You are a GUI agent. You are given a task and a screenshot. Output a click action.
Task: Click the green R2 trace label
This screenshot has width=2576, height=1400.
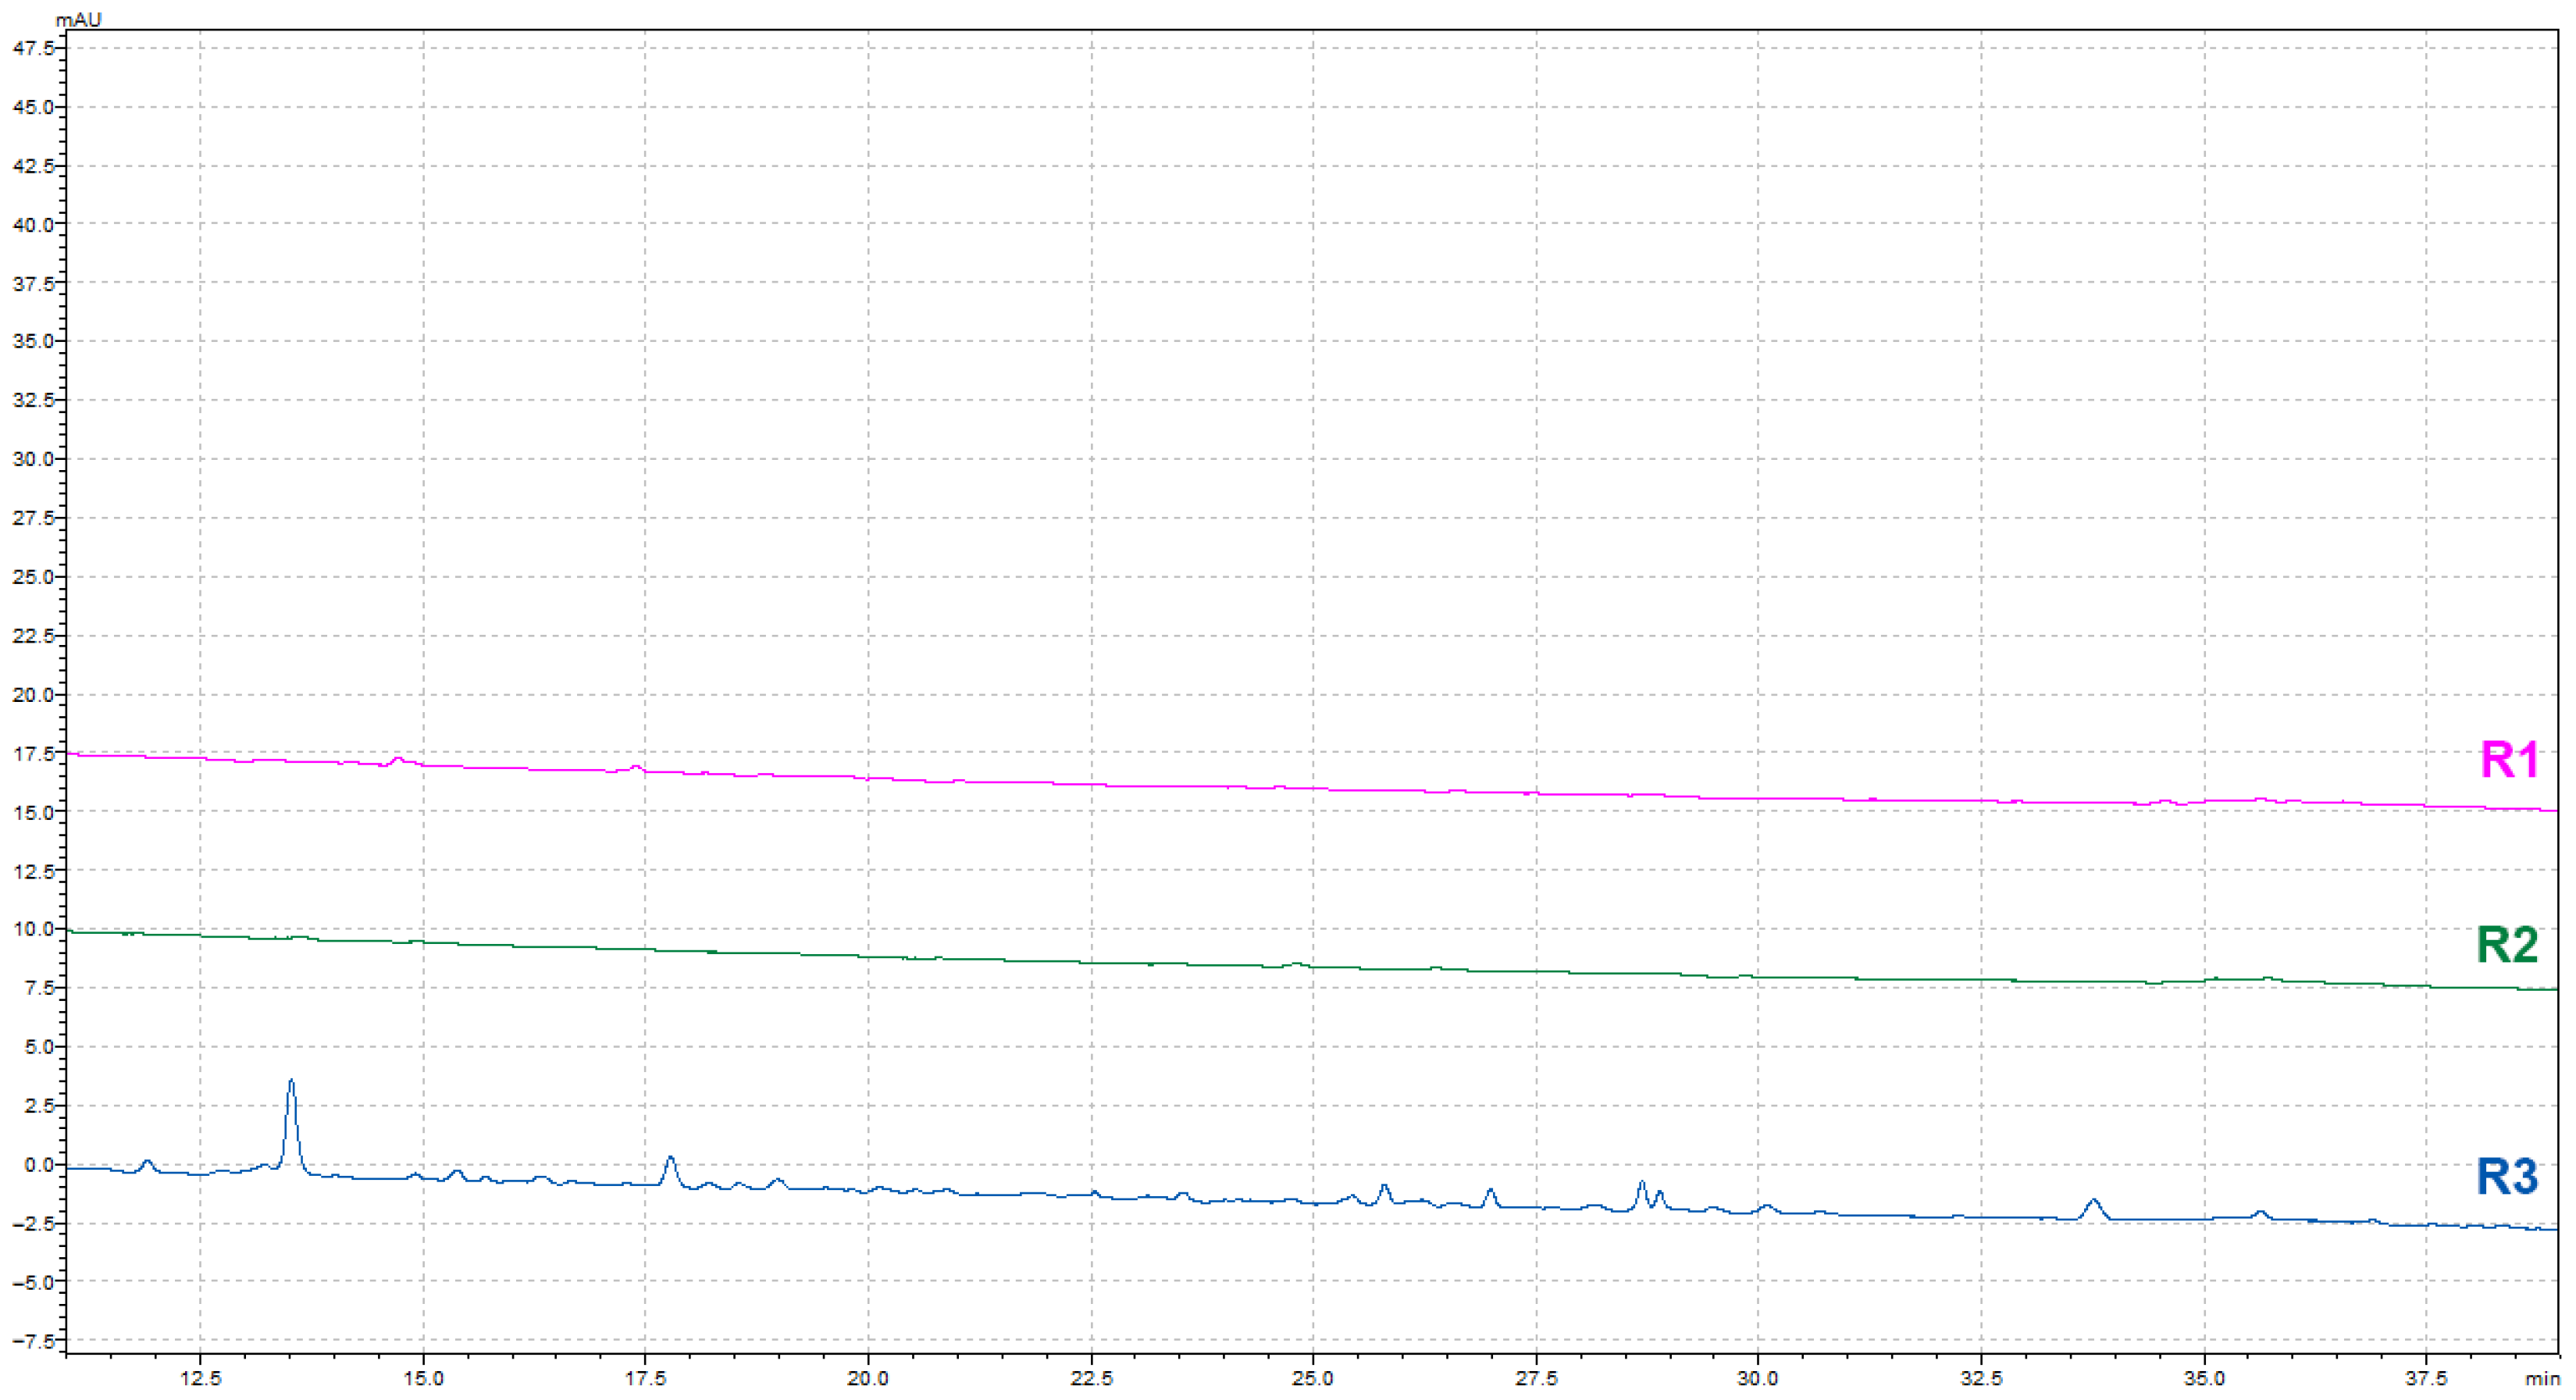2507,945
